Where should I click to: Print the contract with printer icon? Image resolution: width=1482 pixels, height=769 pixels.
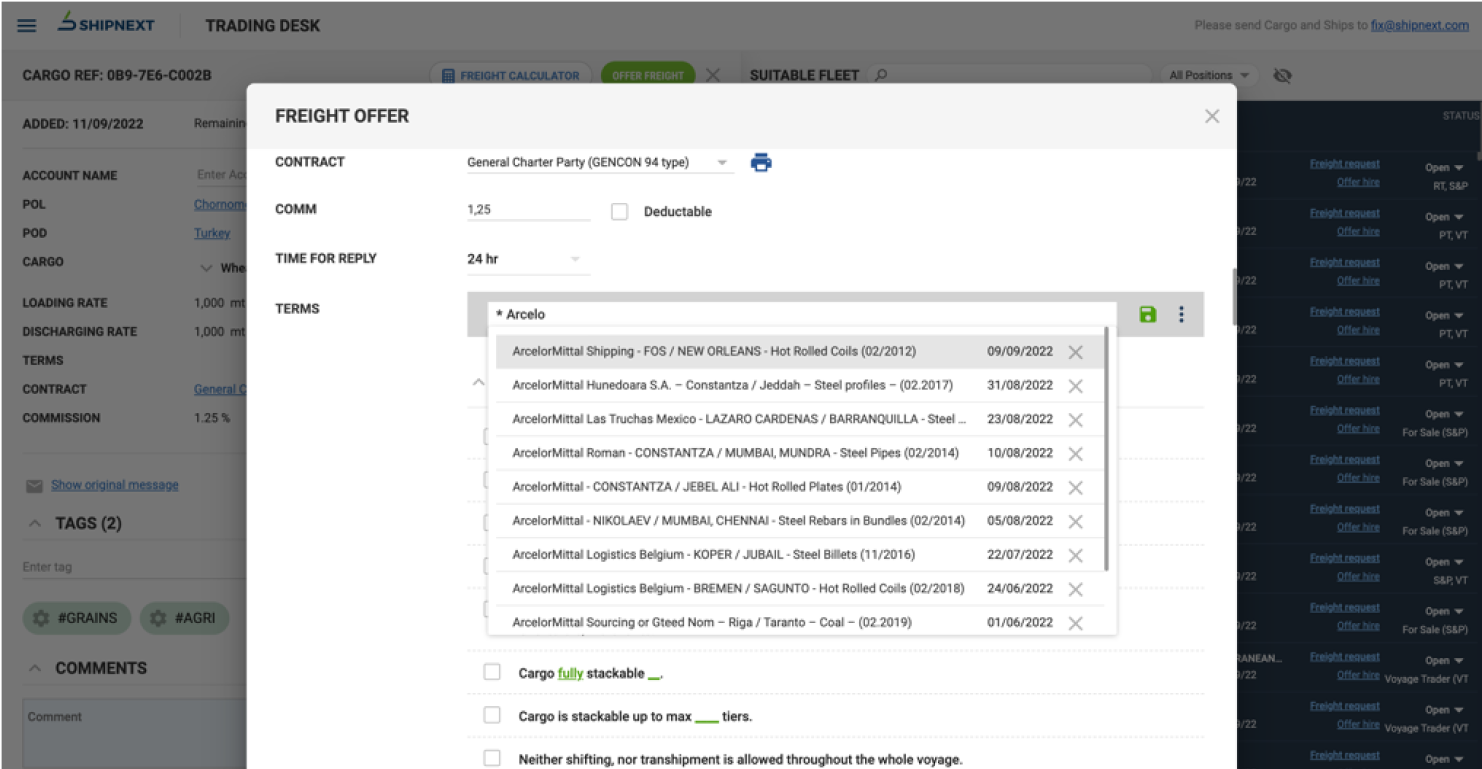(761, 162)
